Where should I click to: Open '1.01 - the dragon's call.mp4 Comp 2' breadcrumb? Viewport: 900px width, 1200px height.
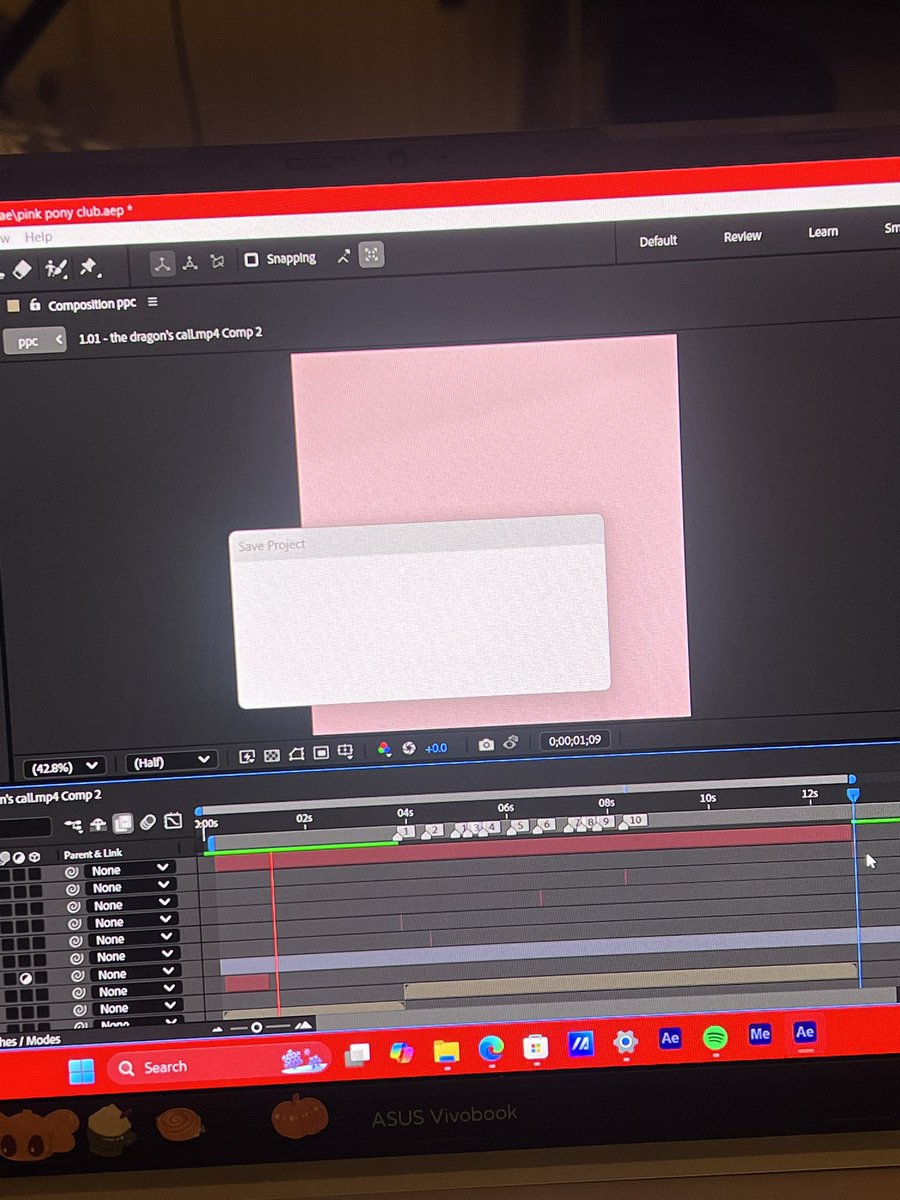click(170, 333)
